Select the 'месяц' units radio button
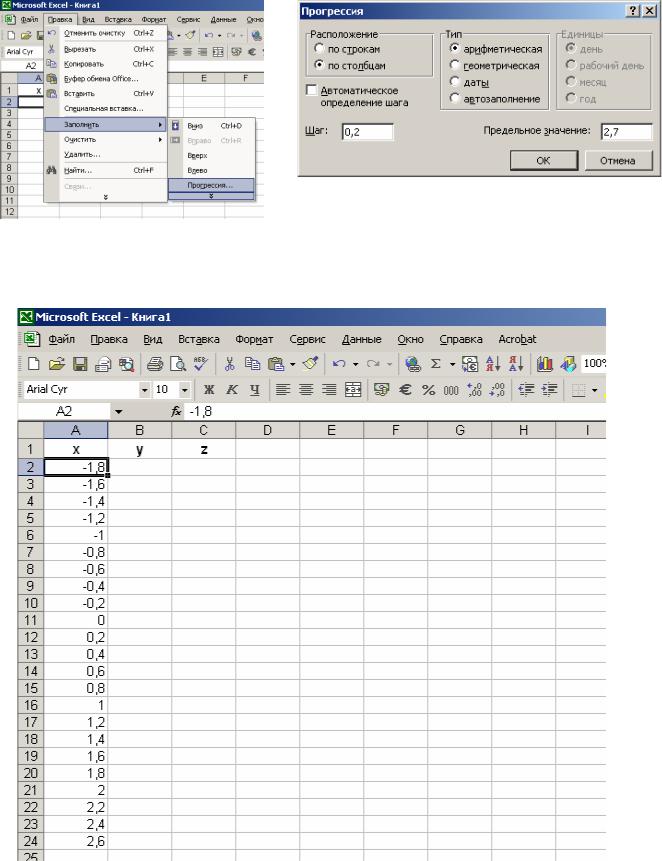This screenshot has height=861, width=662. (x=571, y=81)
